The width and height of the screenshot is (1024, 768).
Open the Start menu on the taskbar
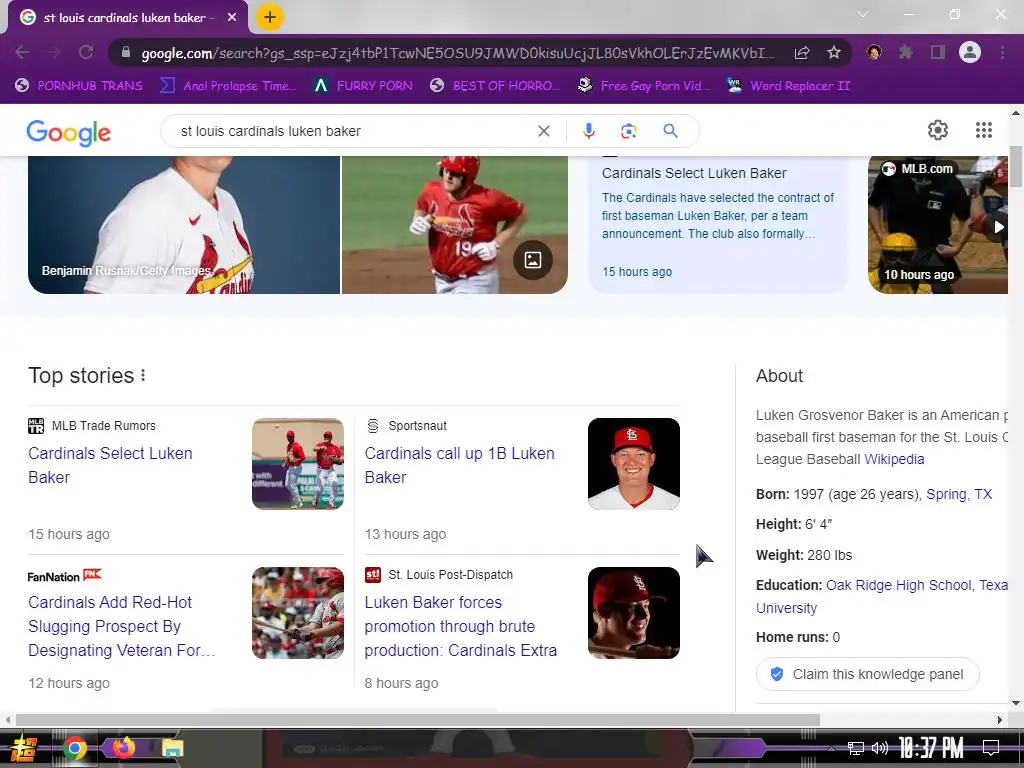click(x=24, y=748)
